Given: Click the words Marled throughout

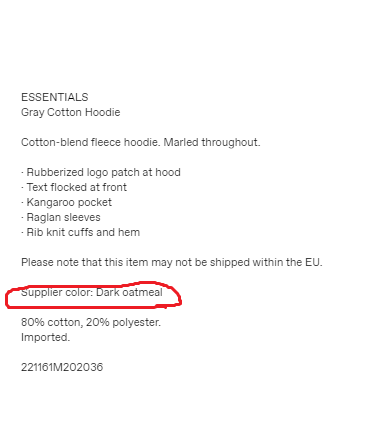Looking at the screenshot, I should point(212,142).
